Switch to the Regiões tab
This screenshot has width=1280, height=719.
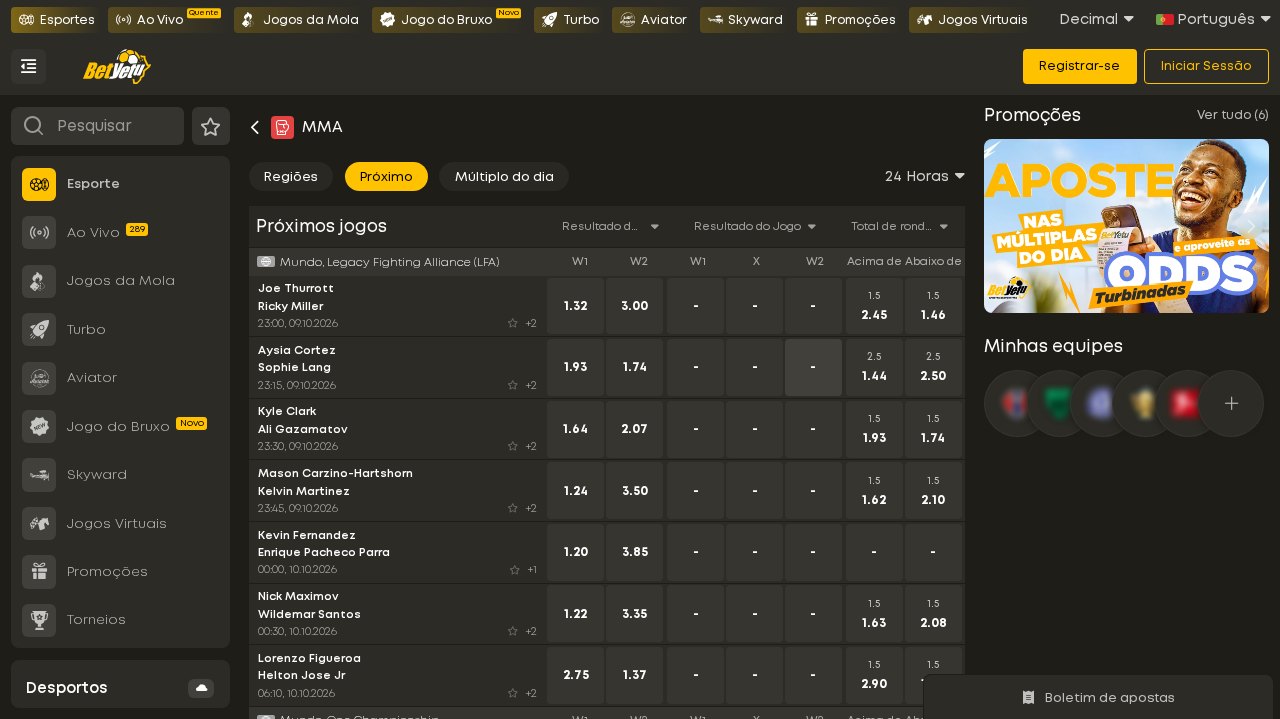(291, 177)
